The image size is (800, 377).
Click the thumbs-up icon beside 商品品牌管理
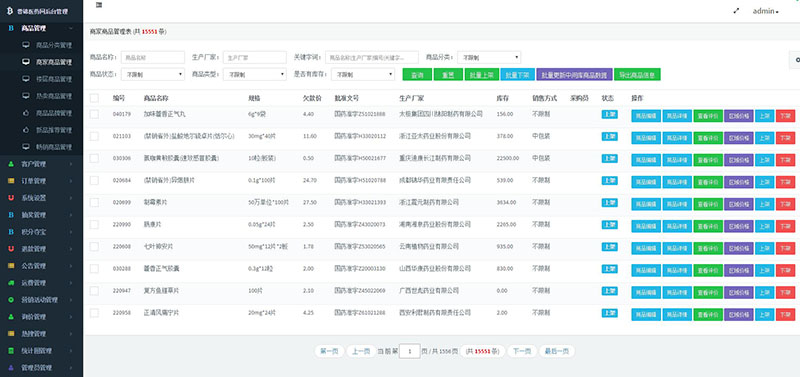pos(26,113)
